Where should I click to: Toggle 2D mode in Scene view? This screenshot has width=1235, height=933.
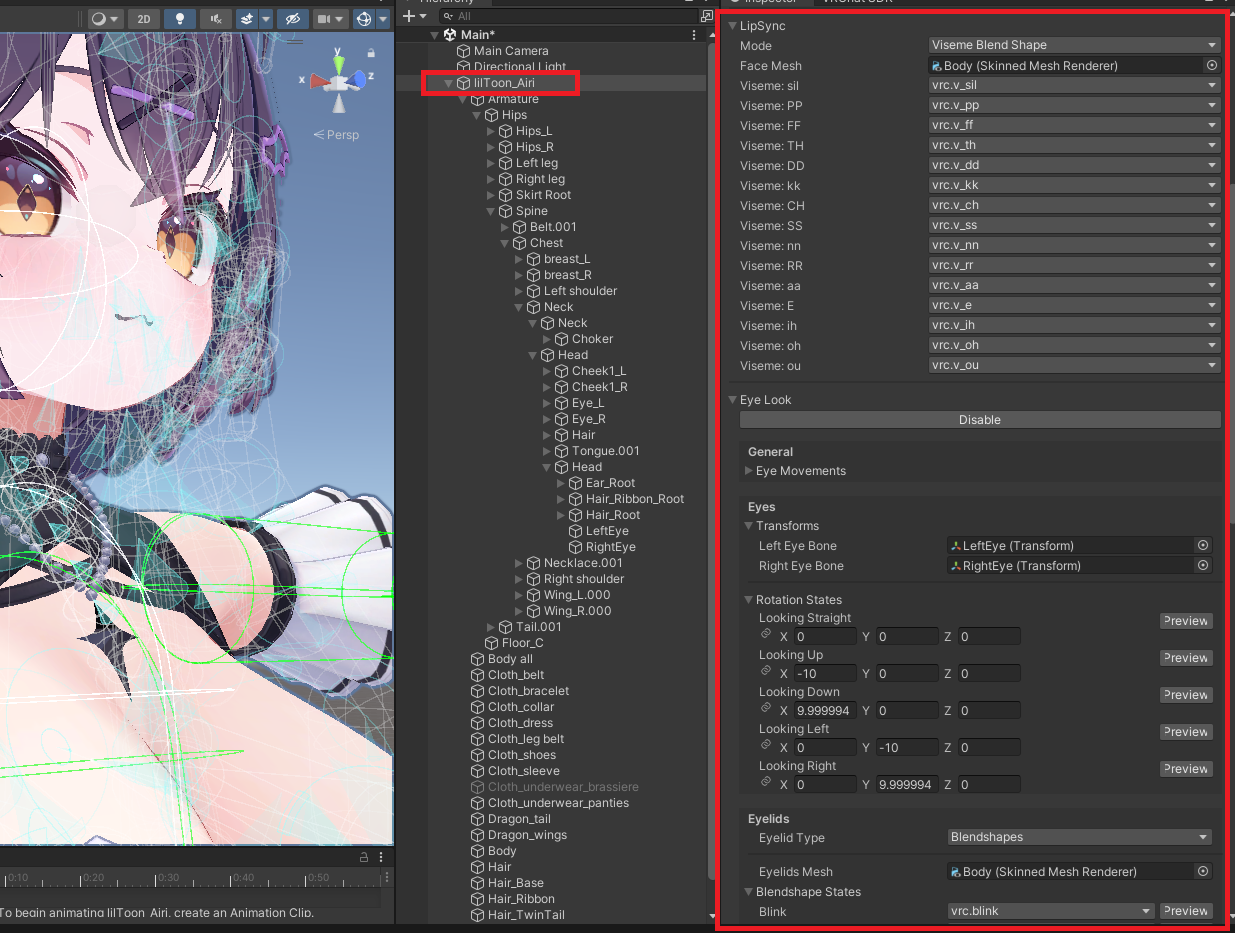click(x=144, y=18)
